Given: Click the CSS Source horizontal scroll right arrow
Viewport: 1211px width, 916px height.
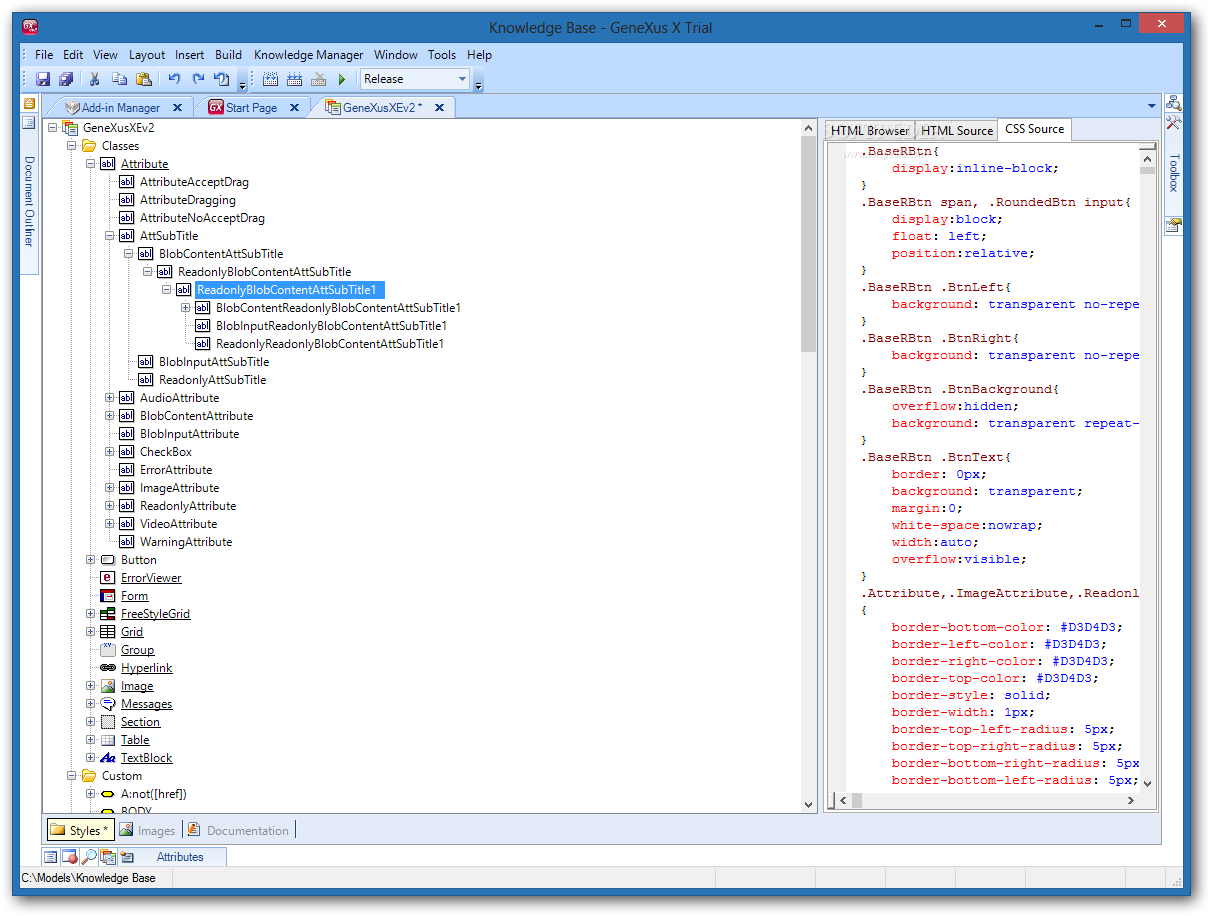Looking at the screenshot, I should click(1131, 801).
